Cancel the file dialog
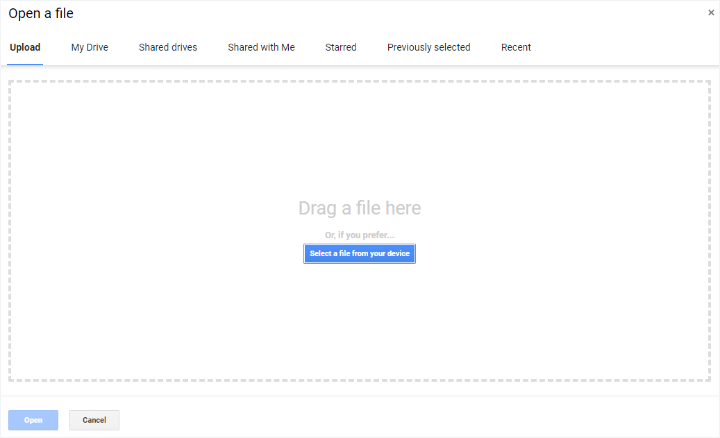This screenshot has width=720, height=438. 94,420
